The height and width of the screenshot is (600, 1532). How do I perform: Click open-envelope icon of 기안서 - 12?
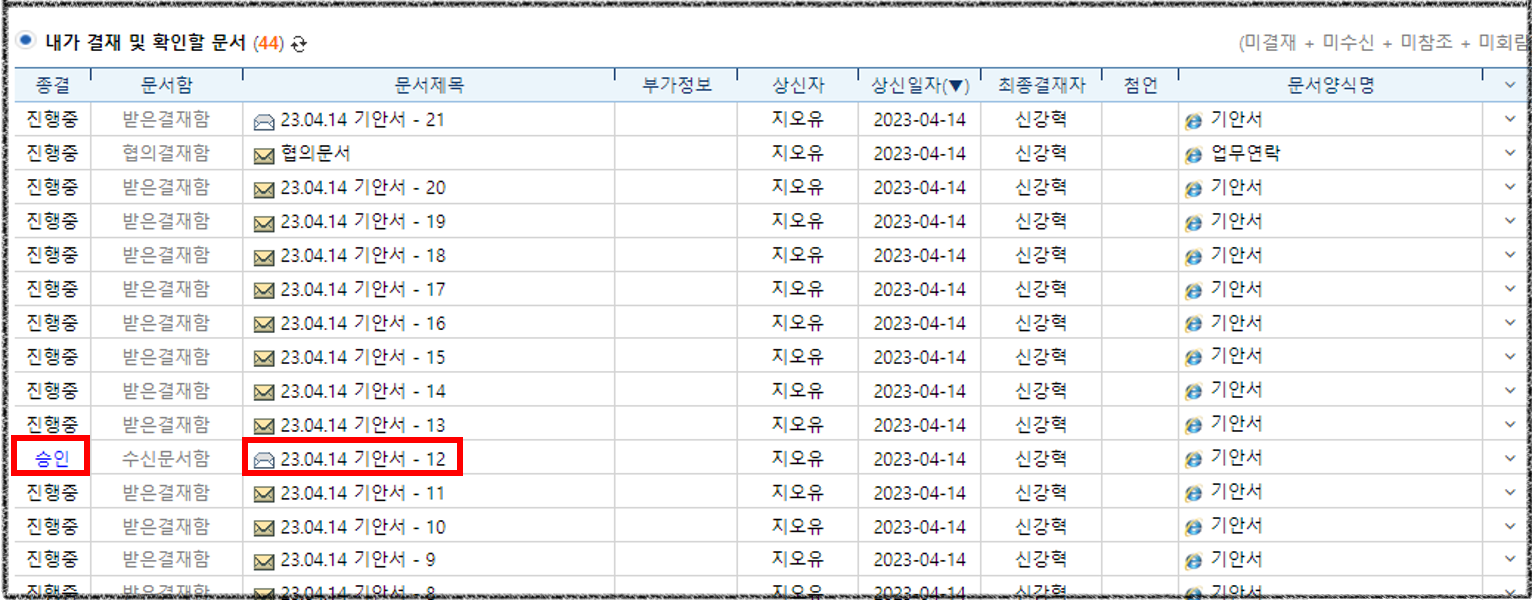[264, 460]
